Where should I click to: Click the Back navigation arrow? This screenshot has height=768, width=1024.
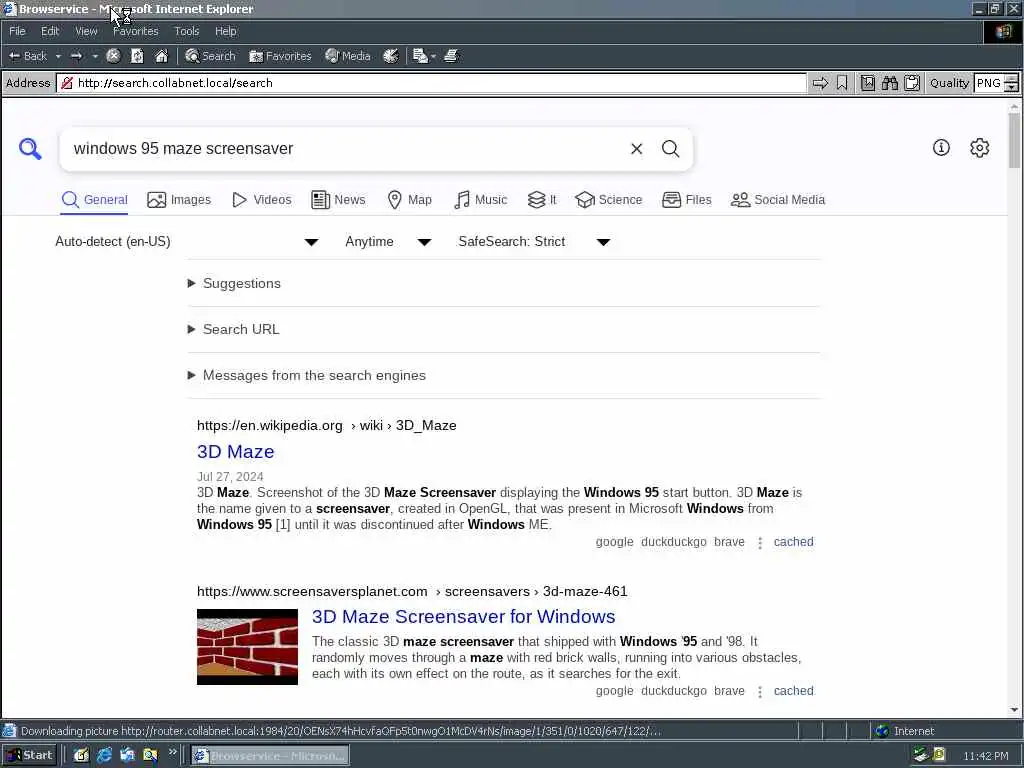pyautogui.click(x=27, y=56)
